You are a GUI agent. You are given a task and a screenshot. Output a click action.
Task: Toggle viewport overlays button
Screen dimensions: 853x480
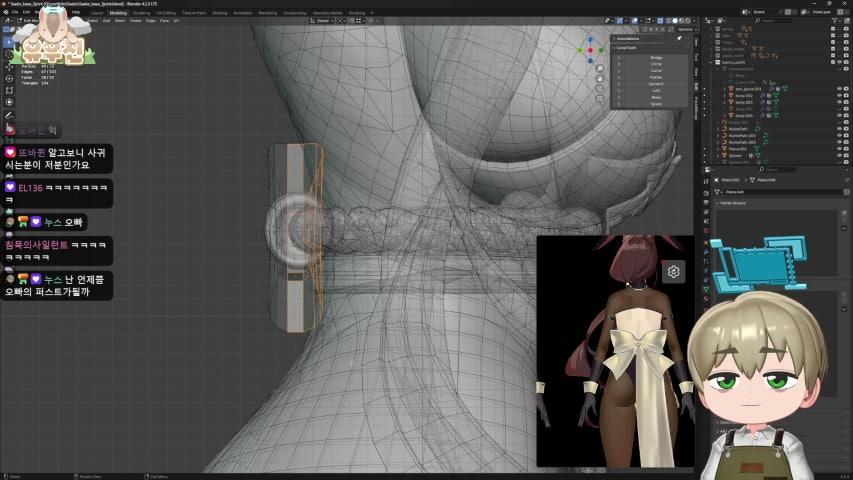pyautogui.click(x=634, y=21)
